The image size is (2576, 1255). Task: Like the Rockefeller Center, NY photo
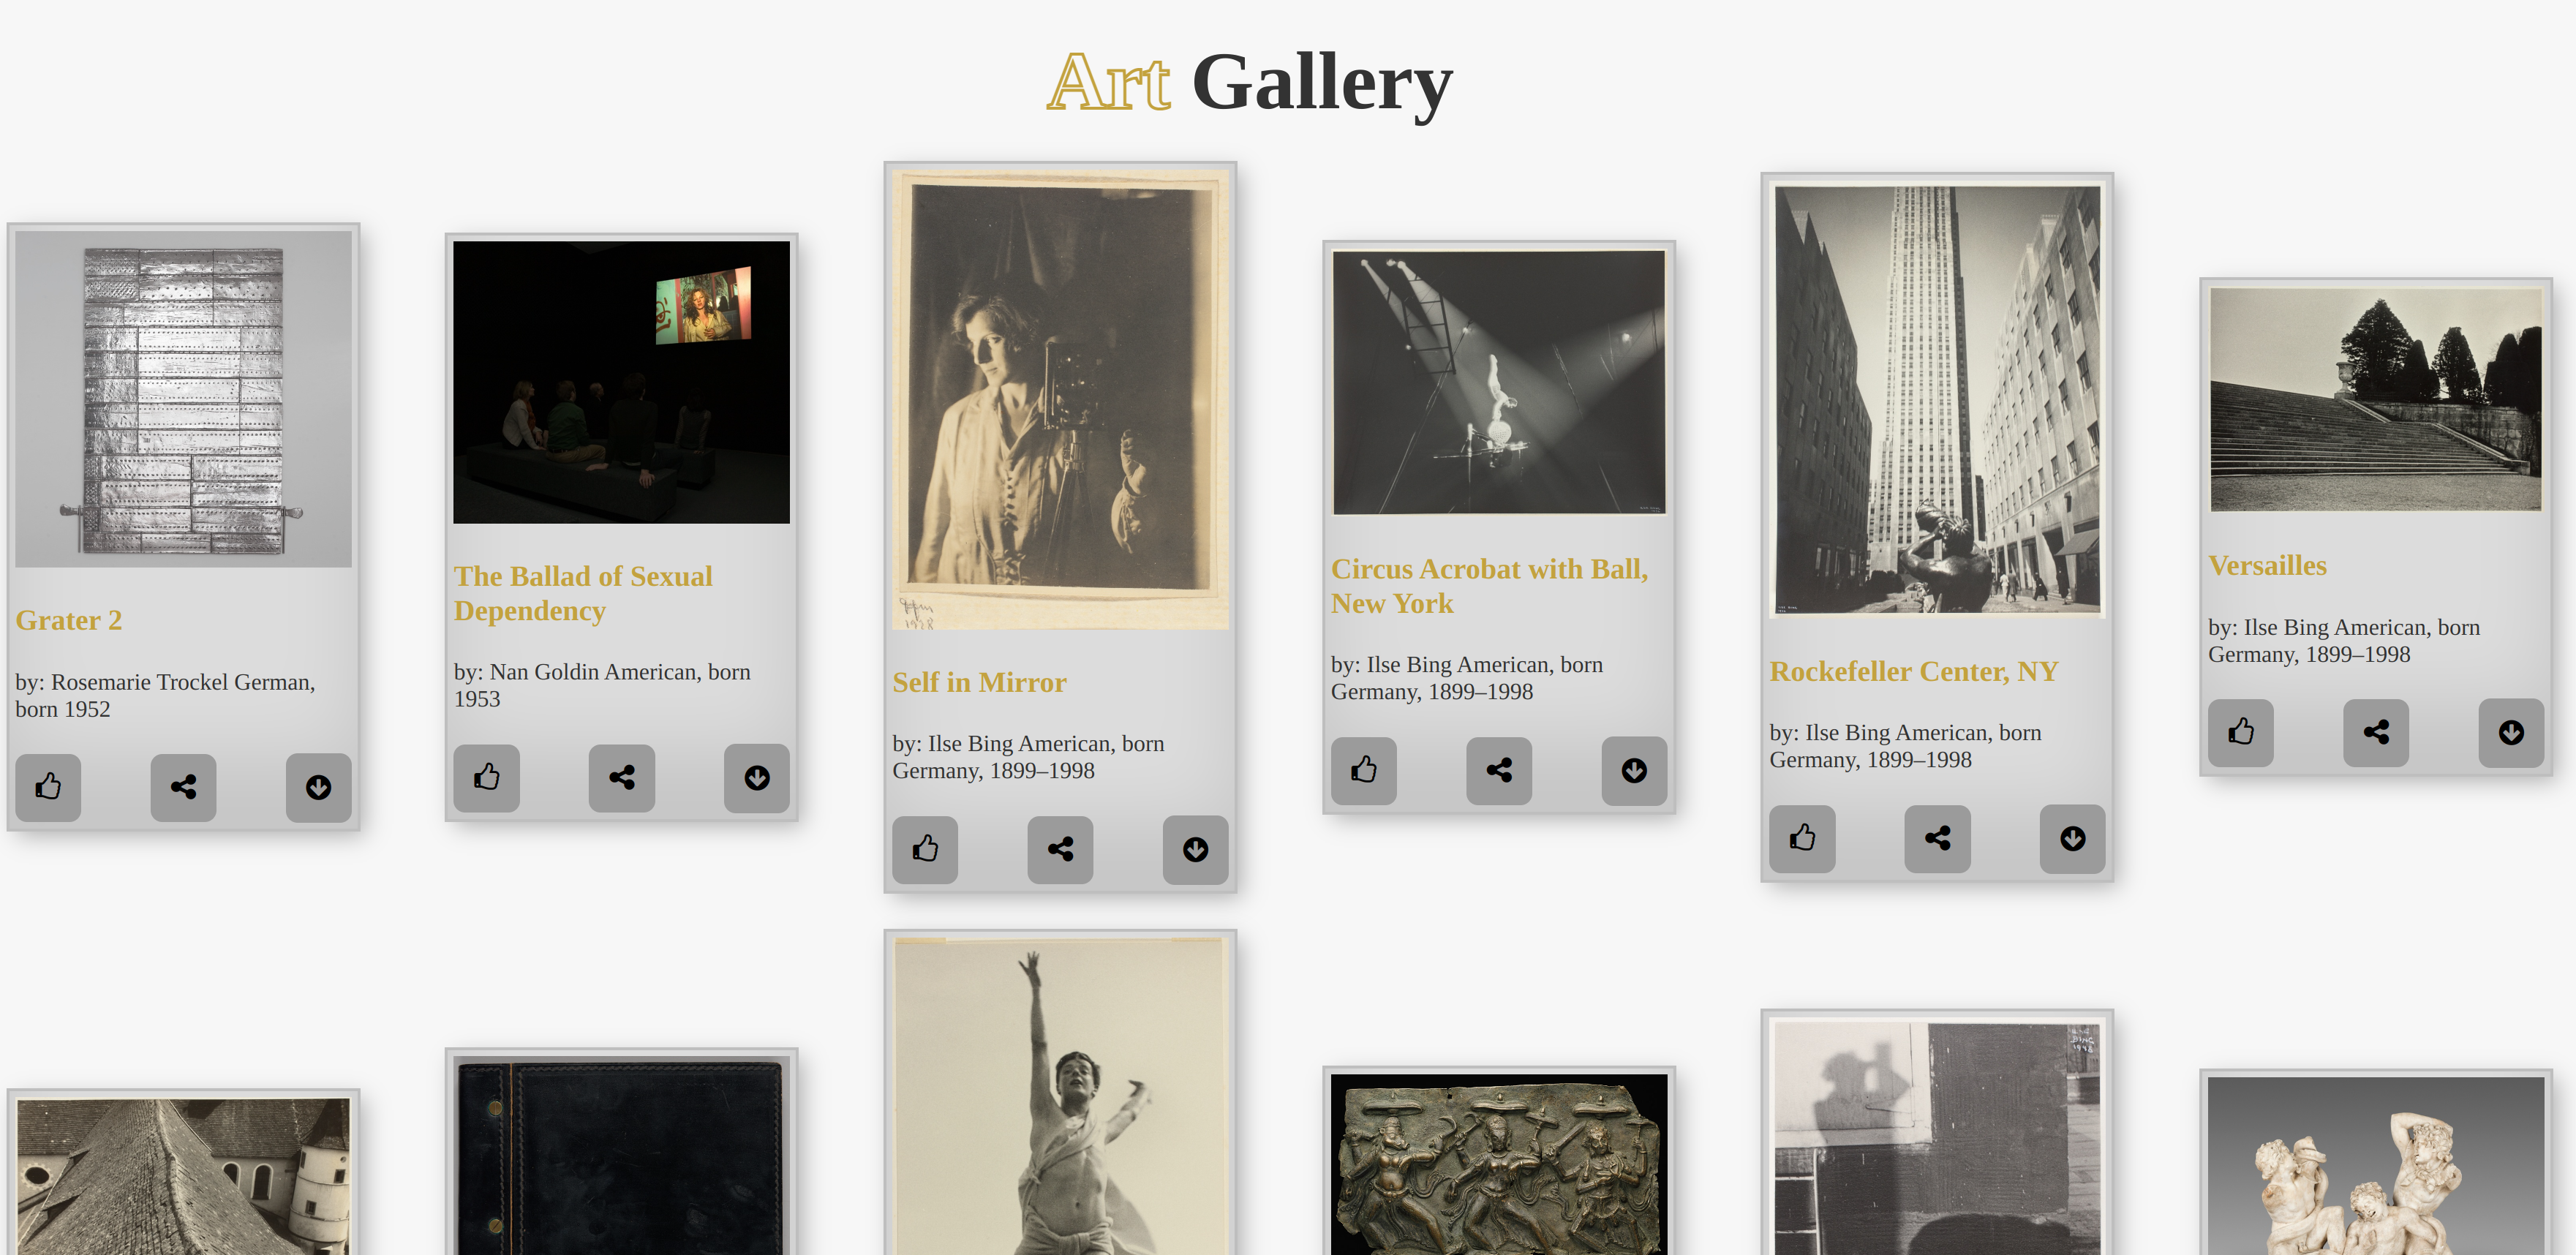coord(1802,838)
